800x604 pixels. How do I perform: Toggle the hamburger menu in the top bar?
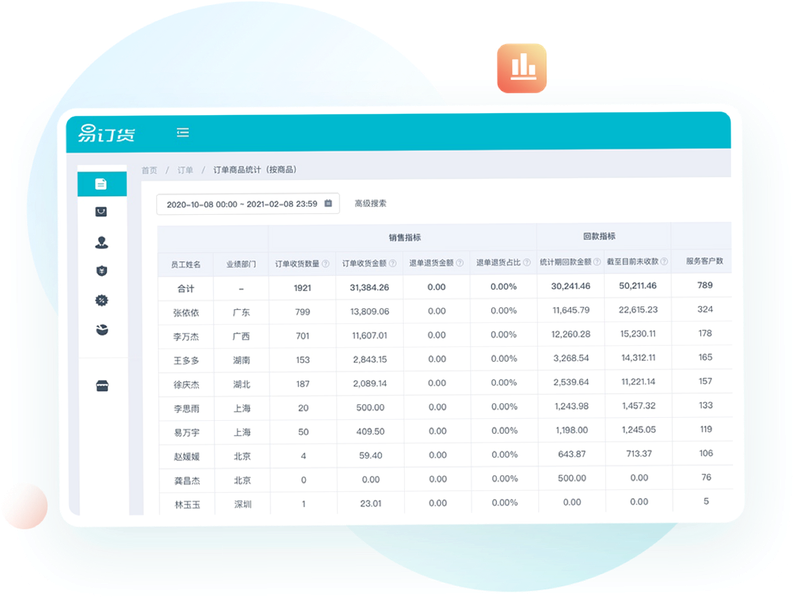(183, 133)
